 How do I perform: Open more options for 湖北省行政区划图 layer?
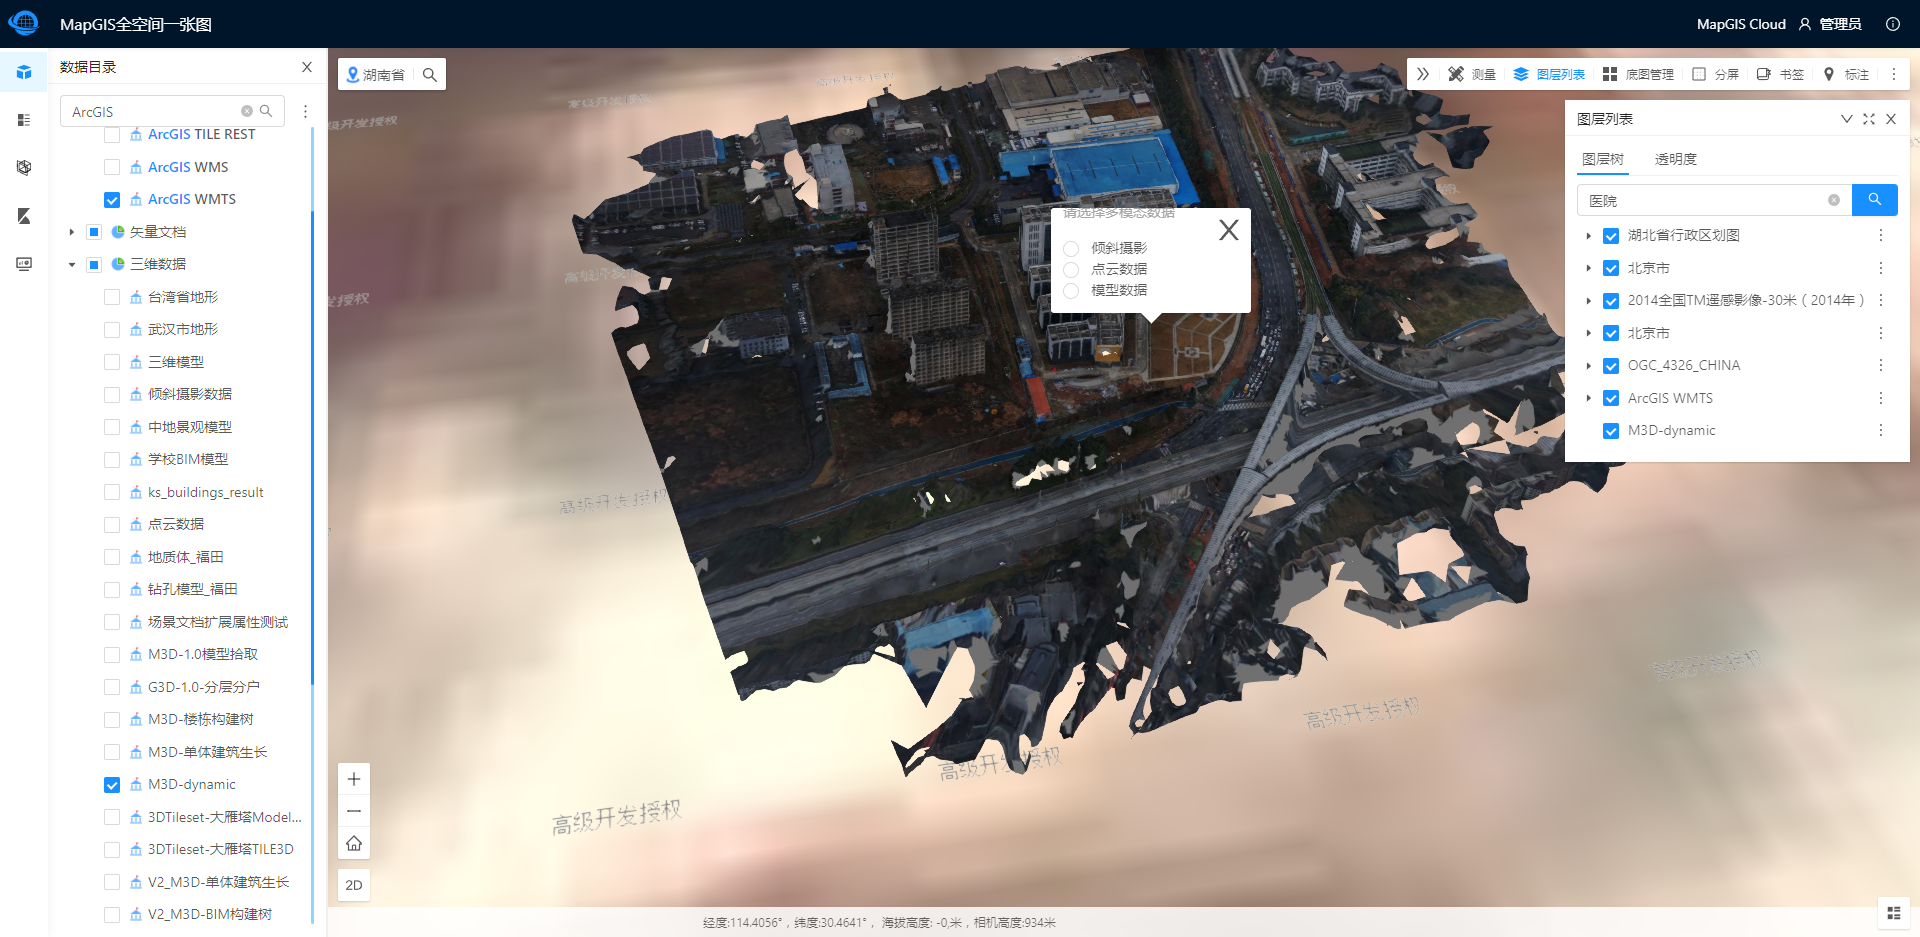coord(1881,236)
